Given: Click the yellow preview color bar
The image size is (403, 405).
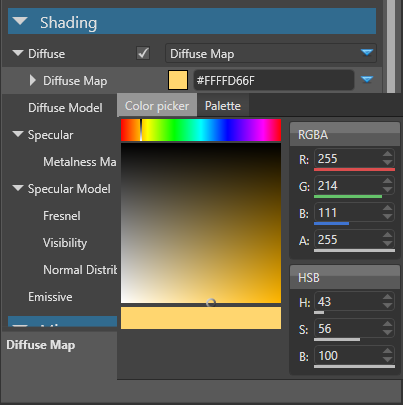Looking at the screenshot, I should coord(201,318).
